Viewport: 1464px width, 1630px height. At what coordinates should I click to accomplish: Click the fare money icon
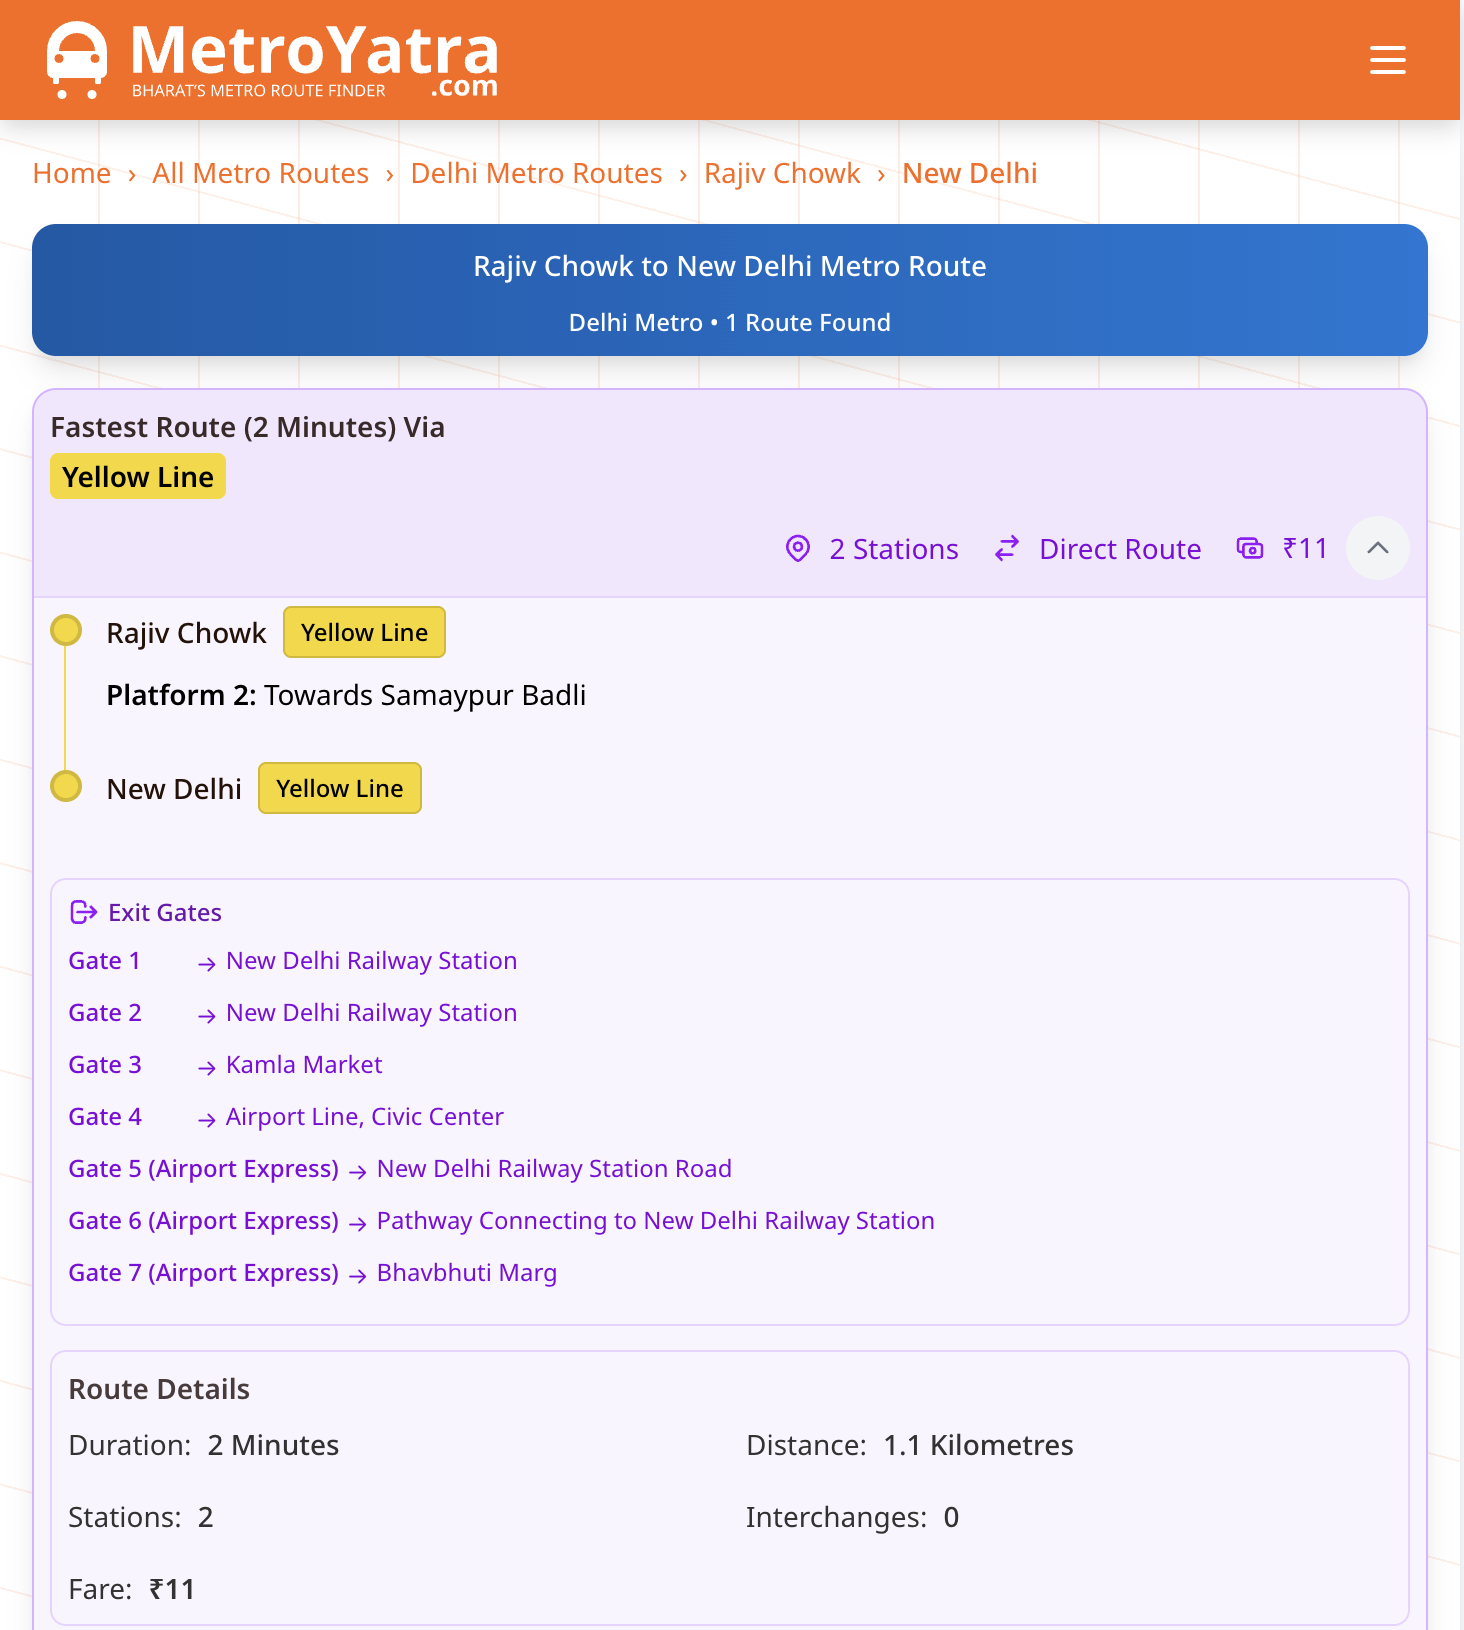1250,548
